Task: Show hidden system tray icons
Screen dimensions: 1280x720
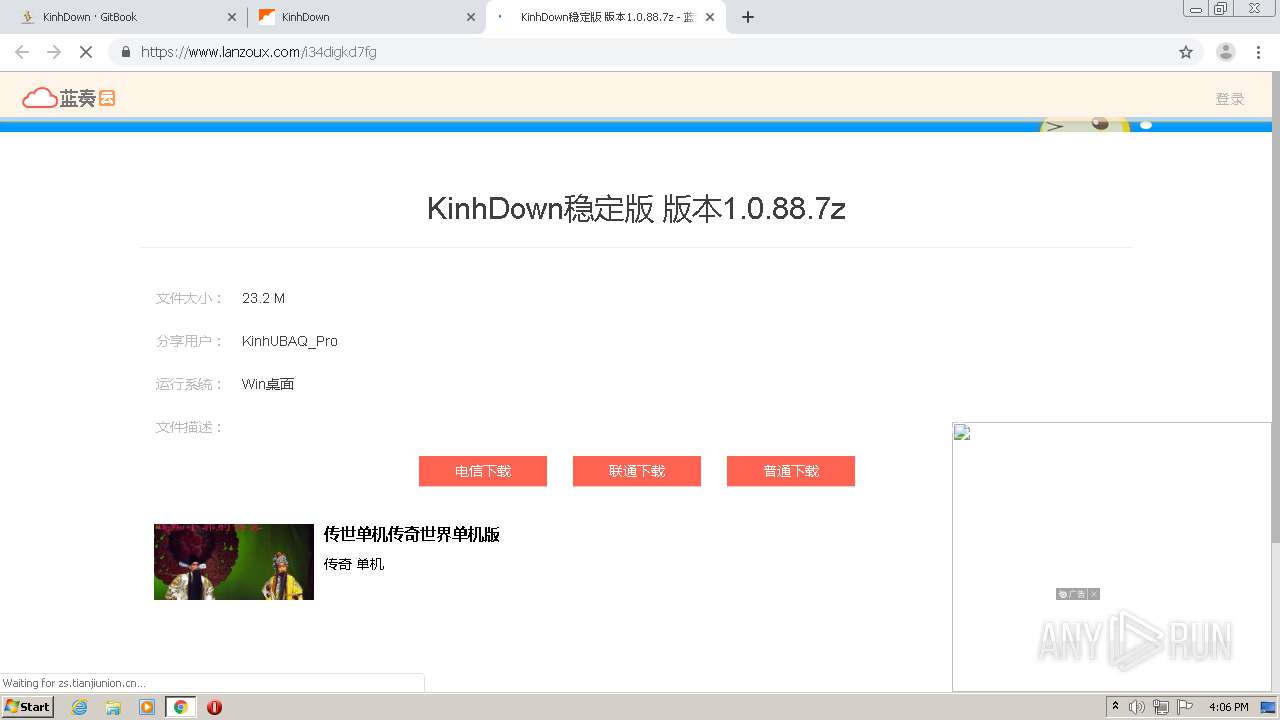Action: (x=1115, y=707)
